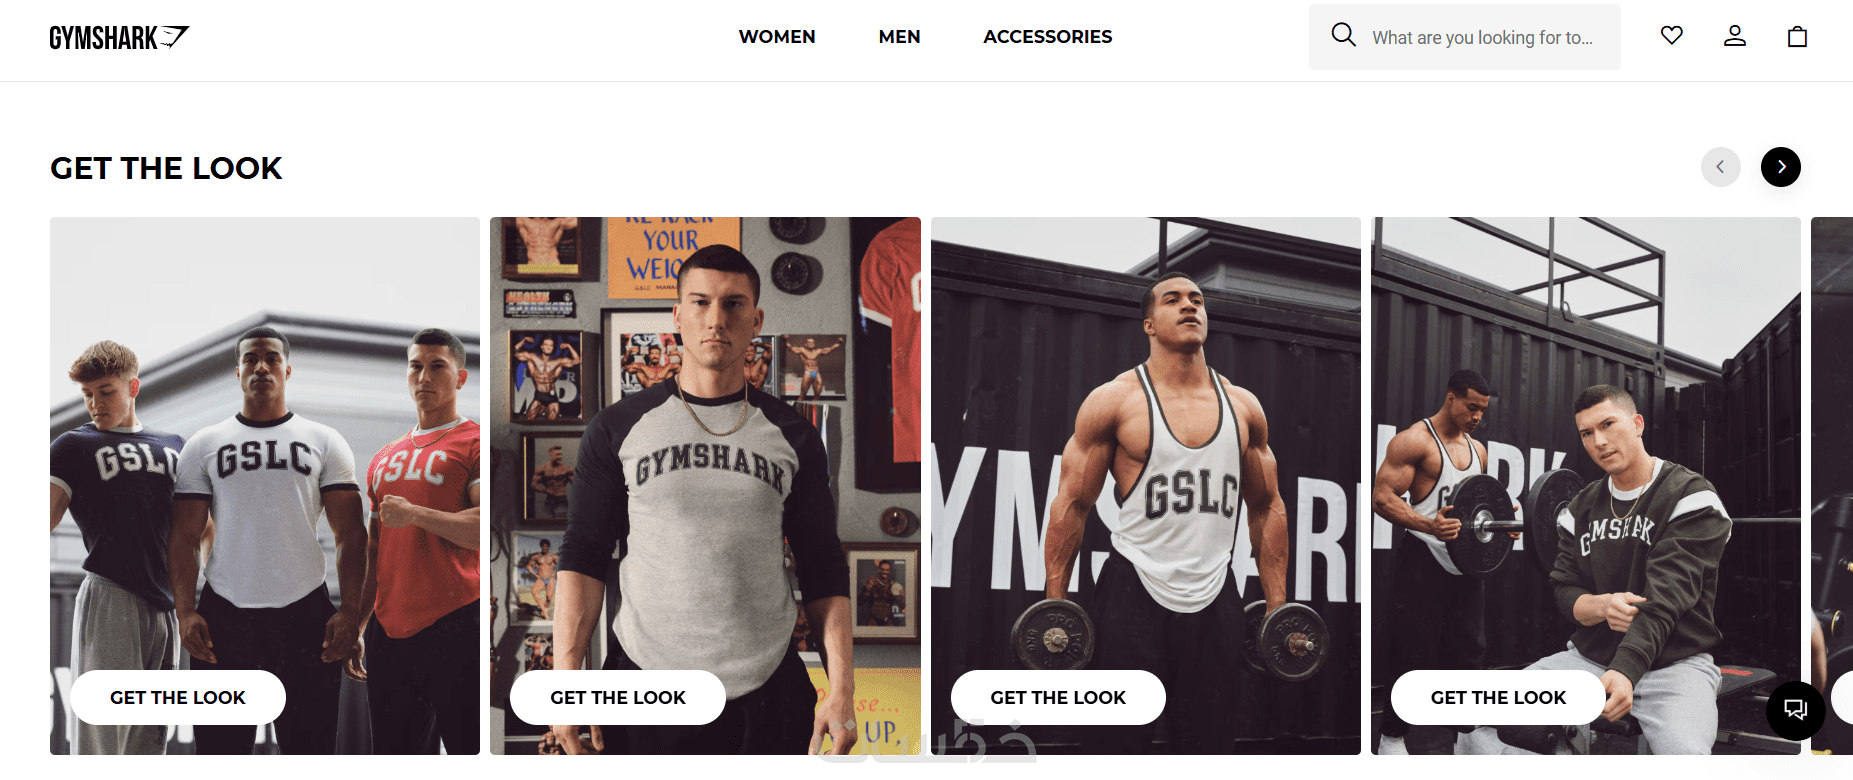The width and height of the screenshot is (1853, 780).
Task: Open the shopping bag icon
Action: tap(1797, 37)
